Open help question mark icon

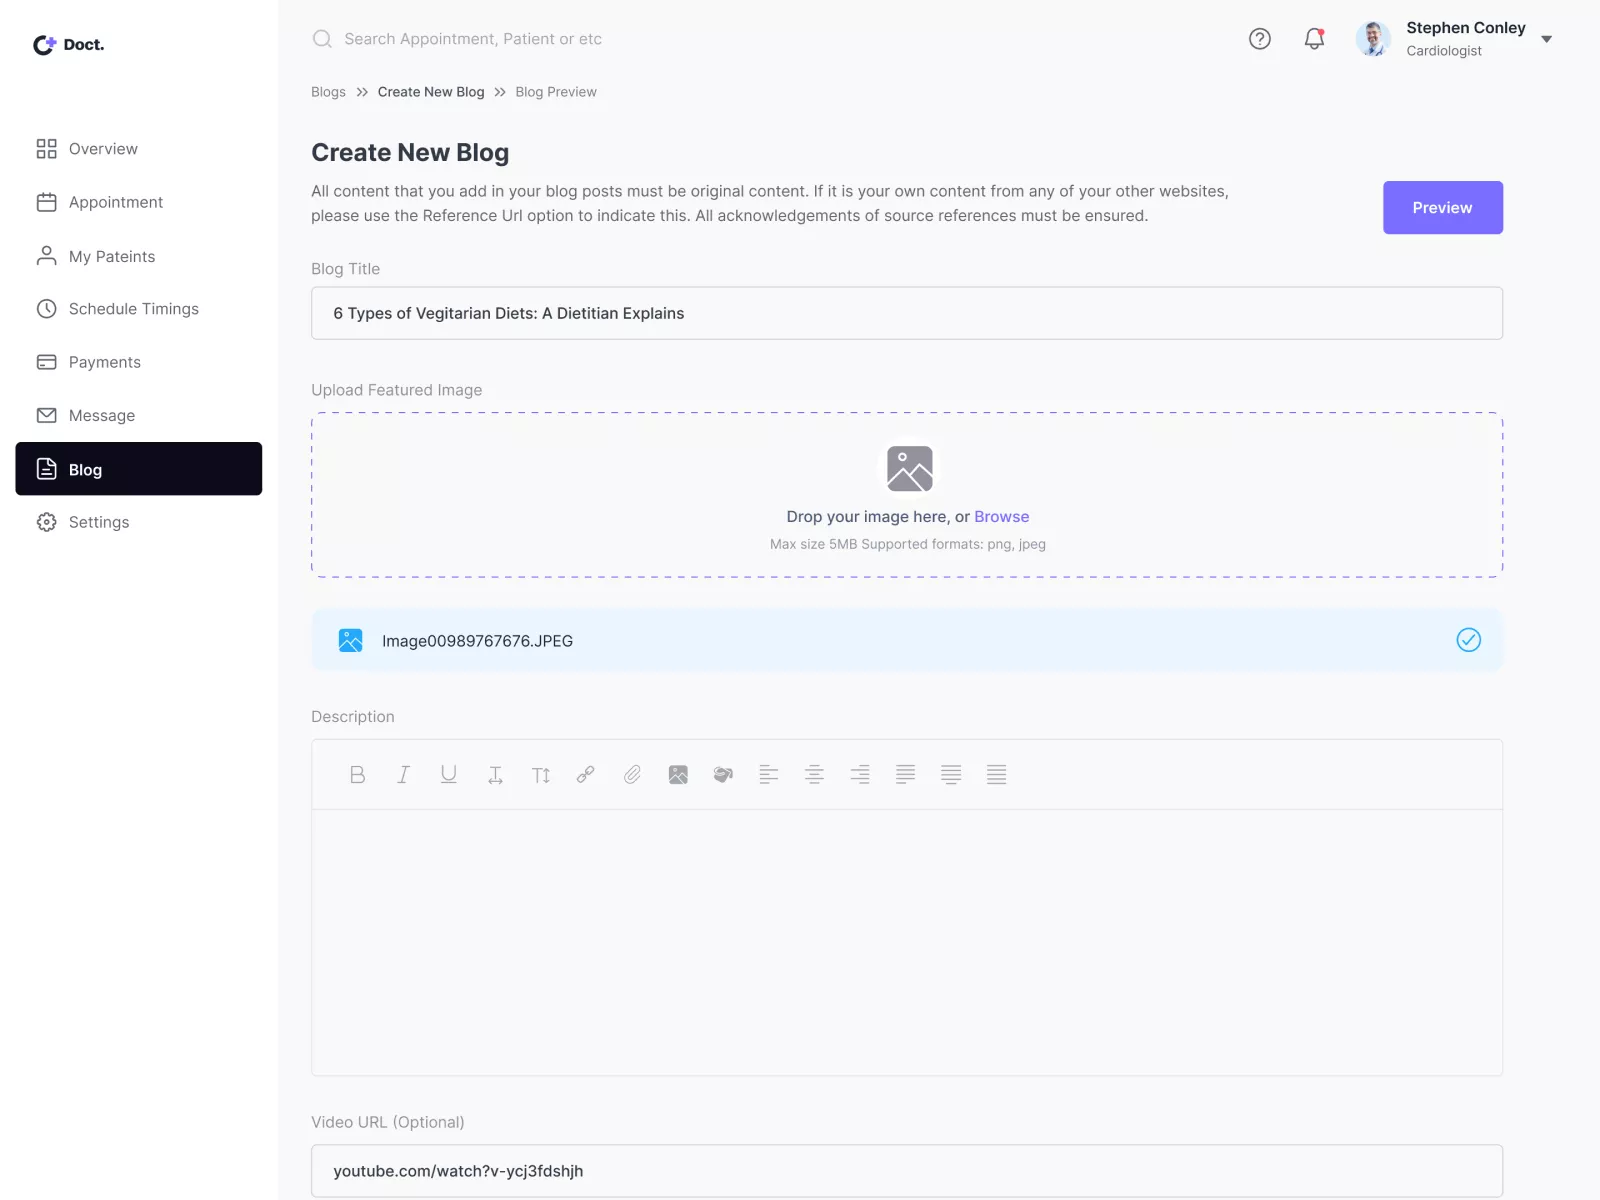coord(1260,39)
